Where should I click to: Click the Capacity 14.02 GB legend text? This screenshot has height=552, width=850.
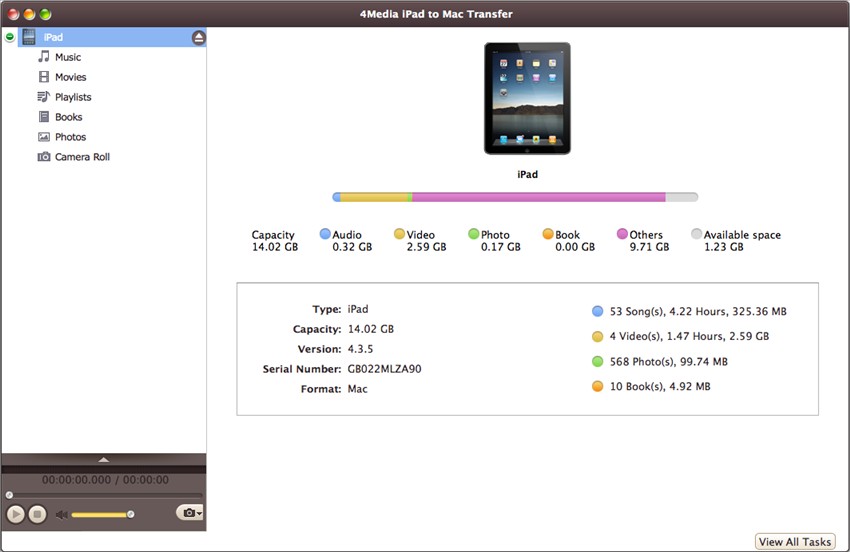tap(274, 241)
